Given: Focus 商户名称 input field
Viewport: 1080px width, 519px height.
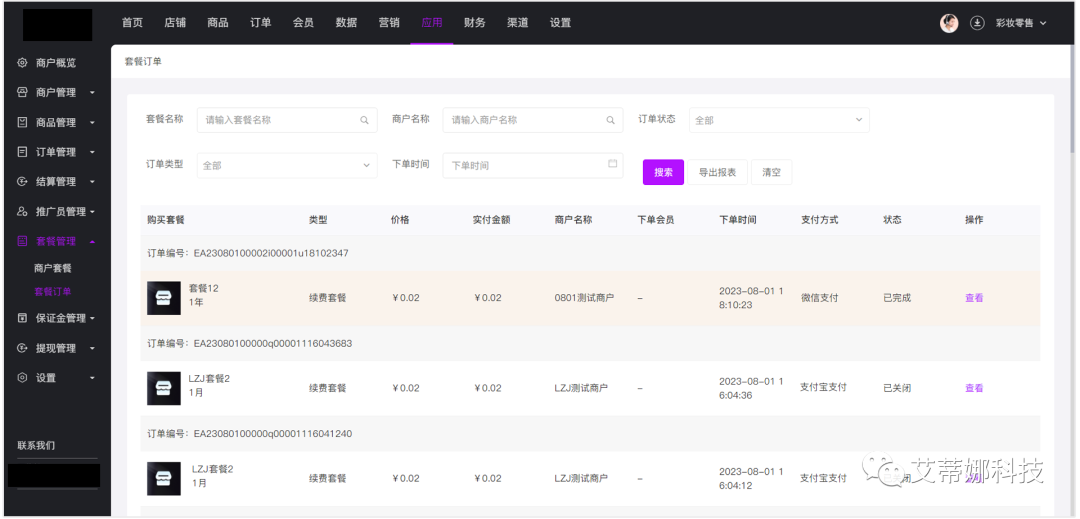Looking at the screenshot, I should coord(533,120).
